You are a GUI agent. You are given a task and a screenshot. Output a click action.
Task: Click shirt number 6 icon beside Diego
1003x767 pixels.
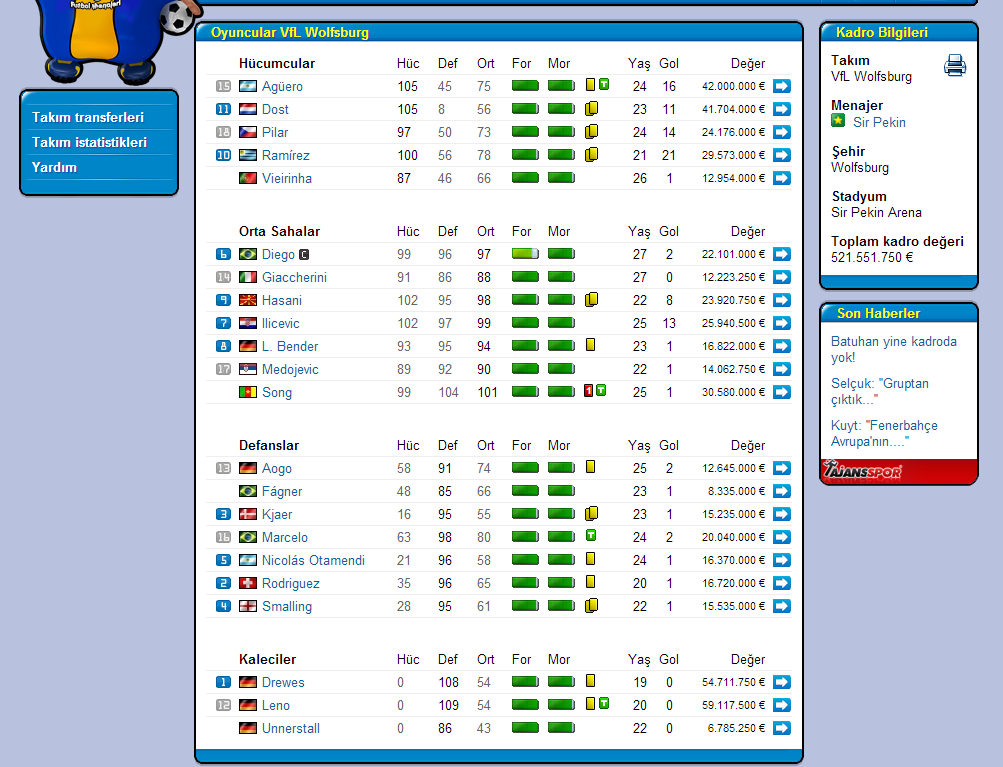pyautogui.click(x=223, y=255)
